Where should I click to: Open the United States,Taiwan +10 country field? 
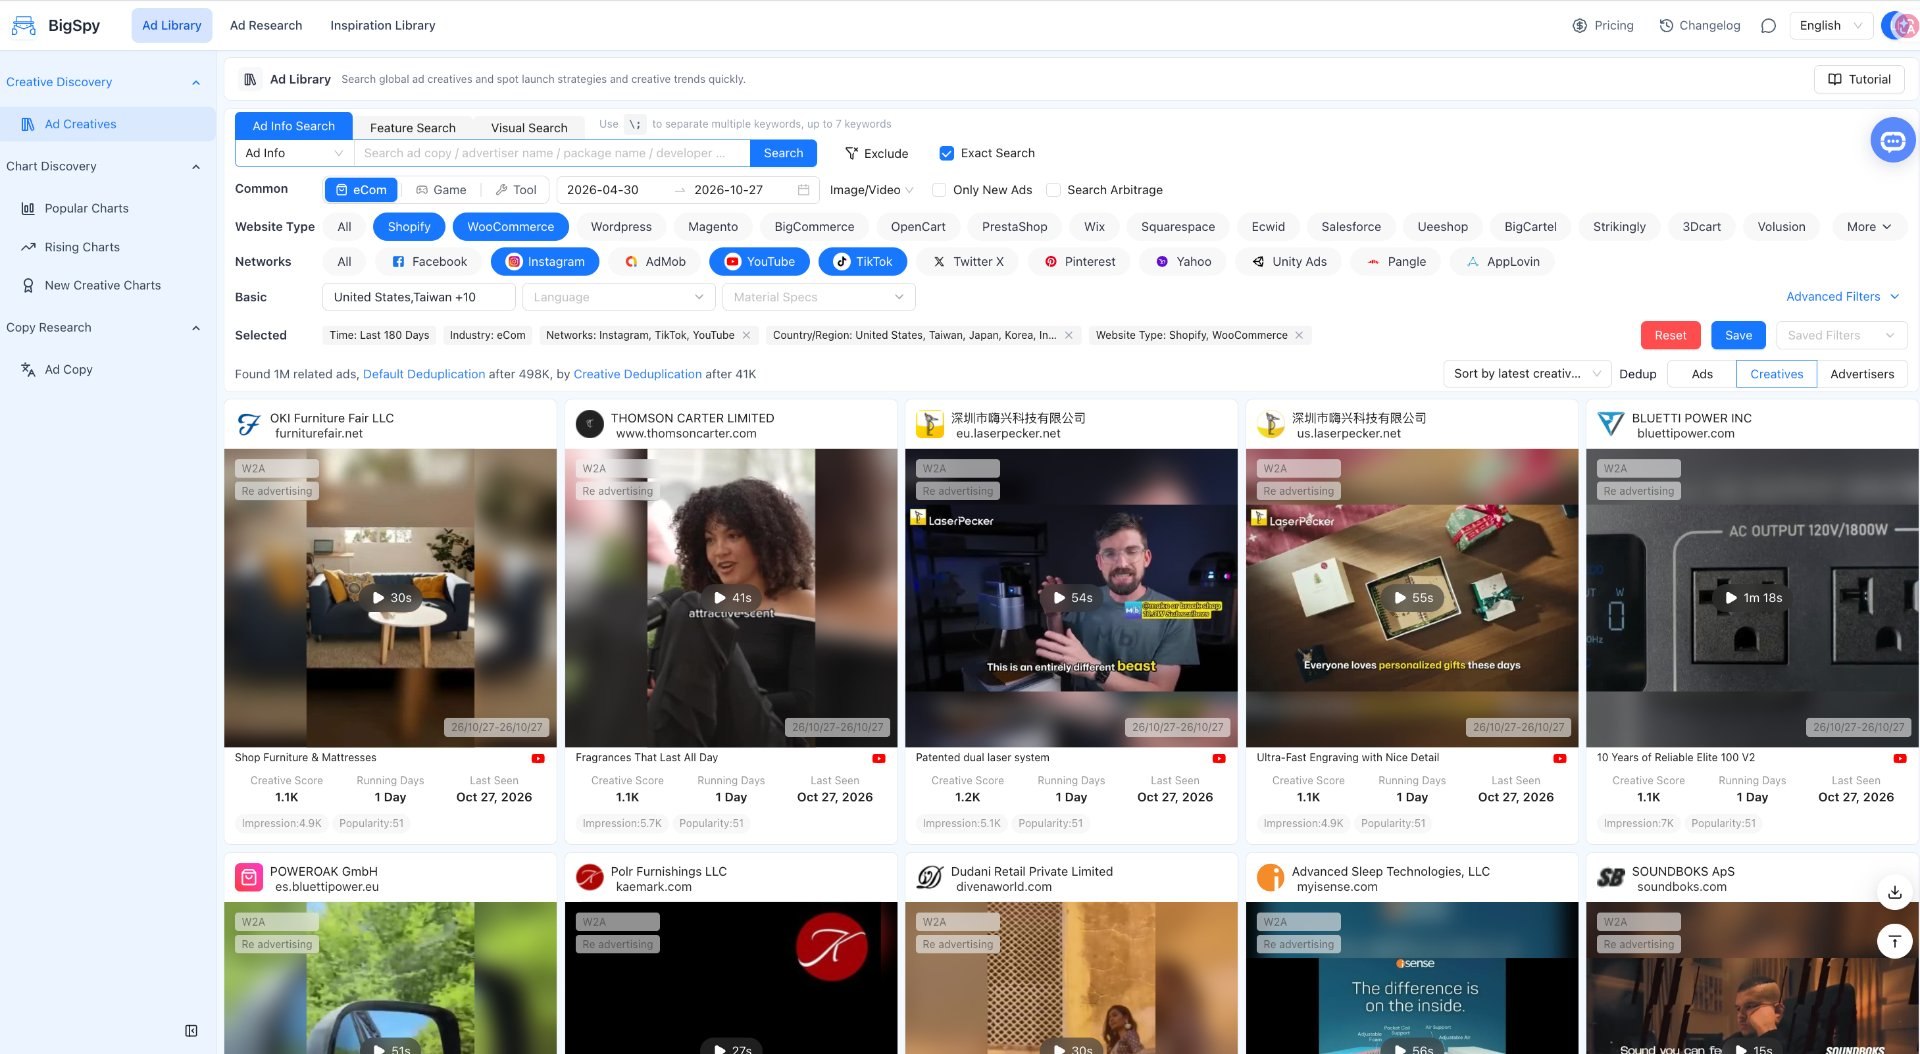pos(418,297)
